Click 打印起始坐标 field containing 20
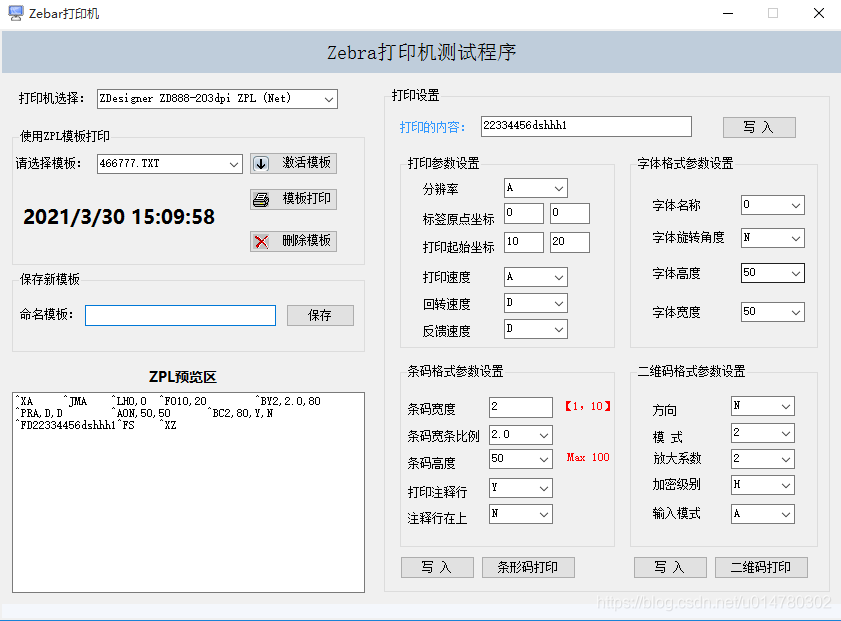The height and width of the screenshot is (621, 841). click(x=570, y=242)
